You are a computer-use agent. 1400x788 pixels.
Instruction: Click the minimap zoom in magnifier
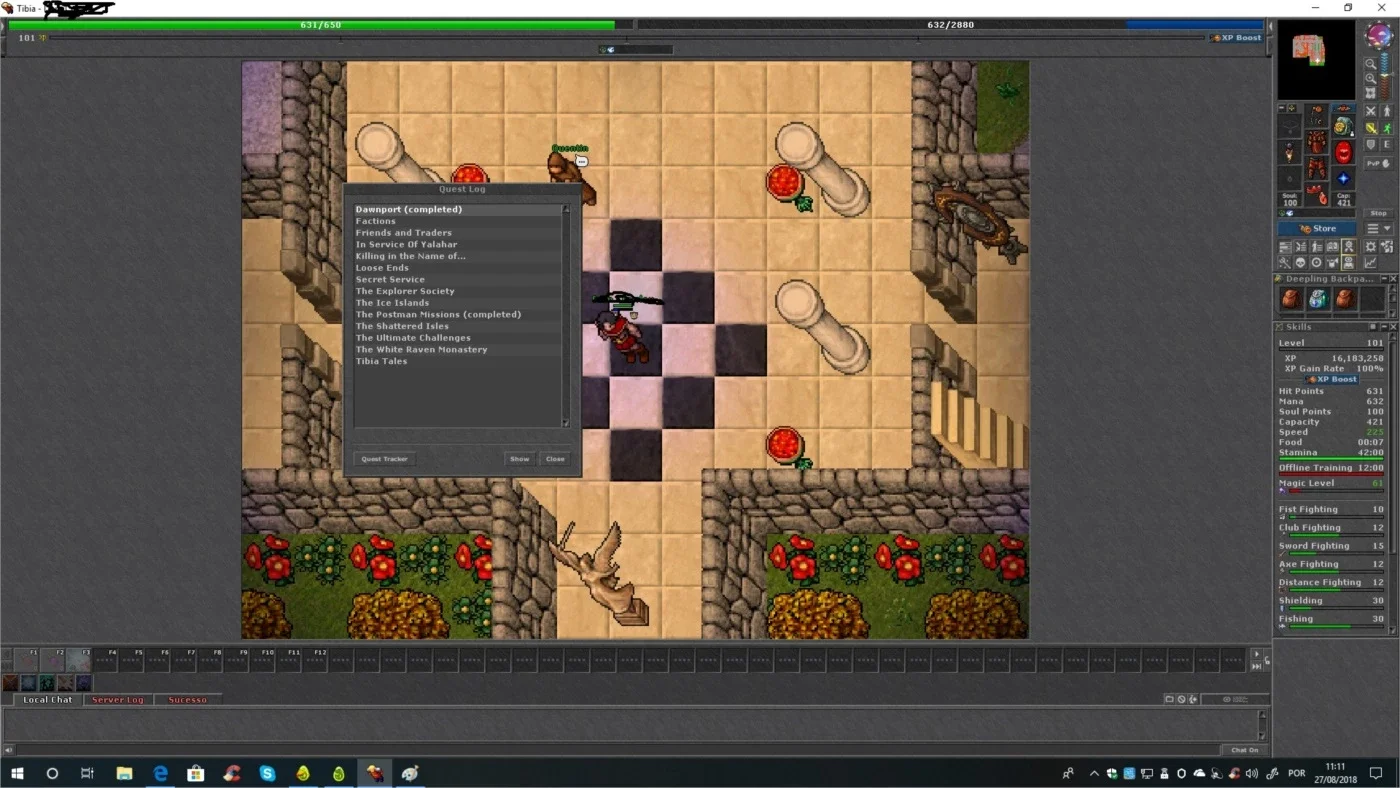coord(1370,79)
